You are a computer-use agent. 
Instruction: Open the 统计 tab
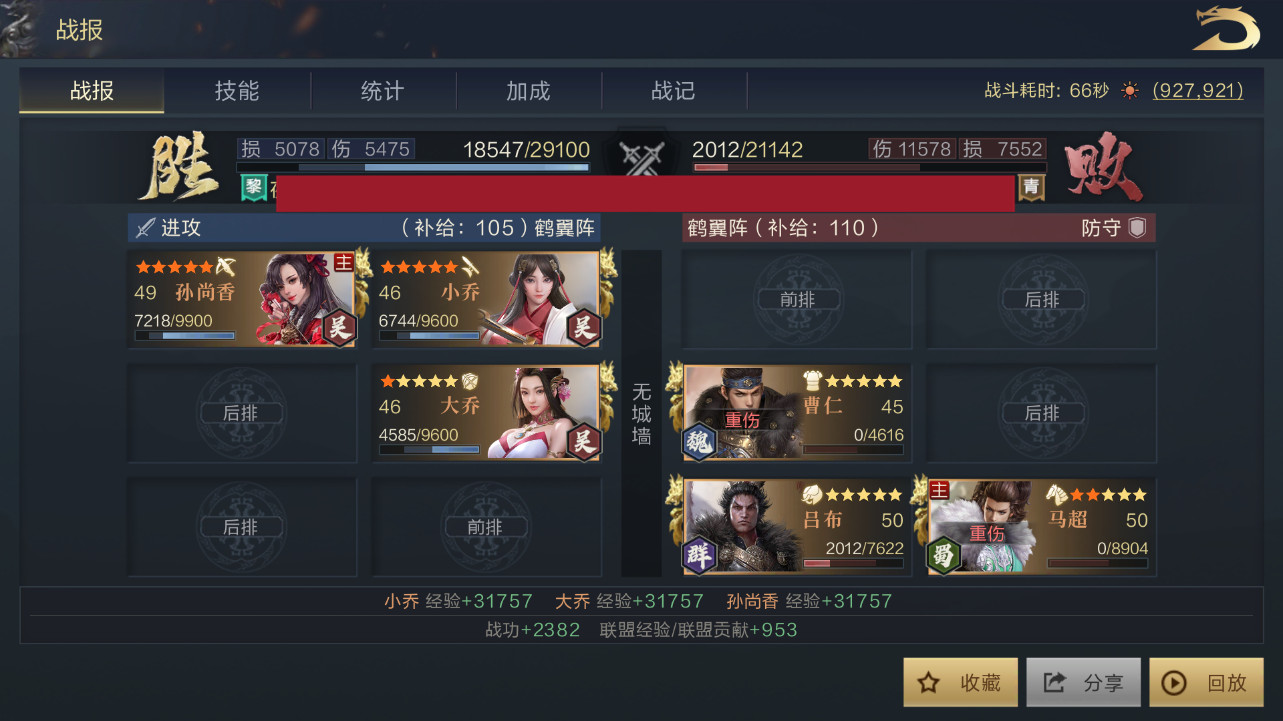383,91
